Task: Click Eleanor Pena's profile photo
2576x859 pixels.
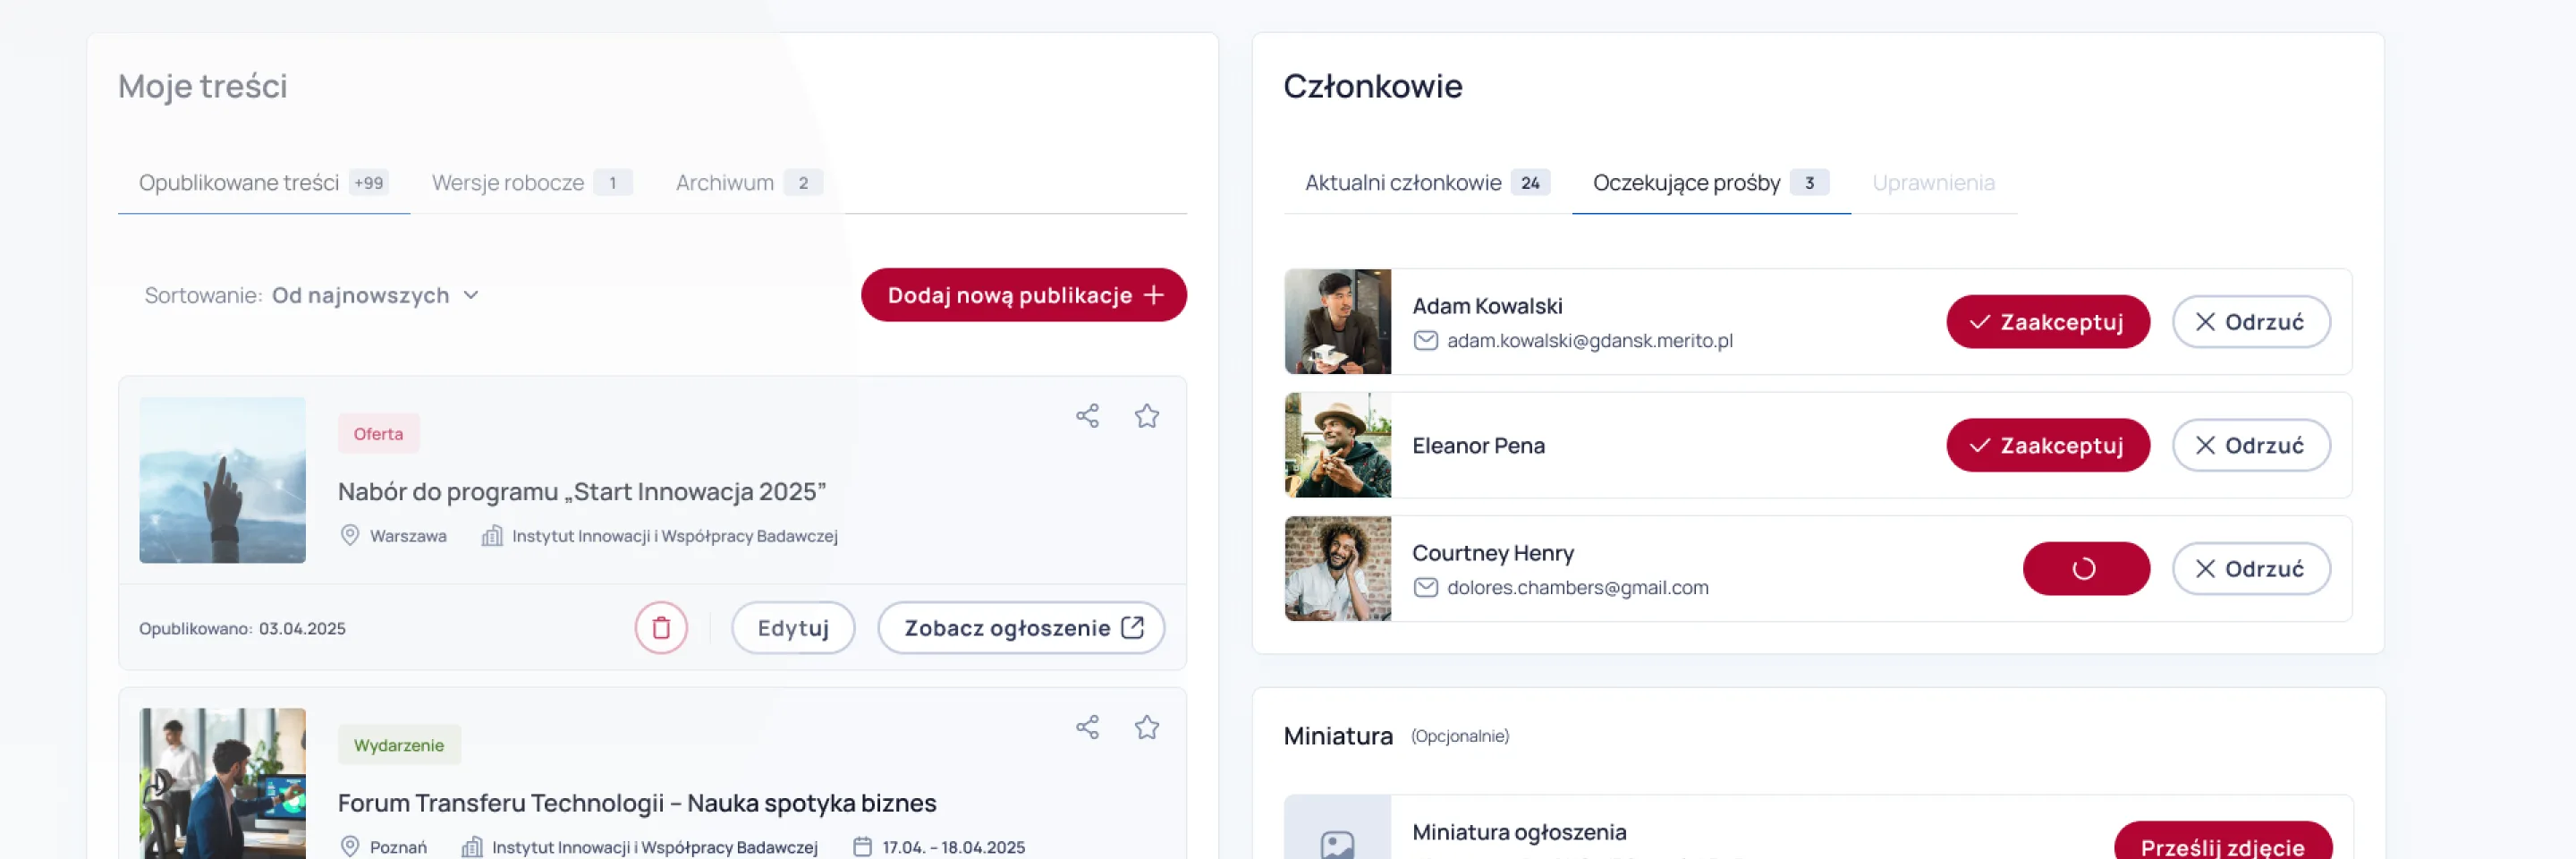Action: click(1337, 446)
